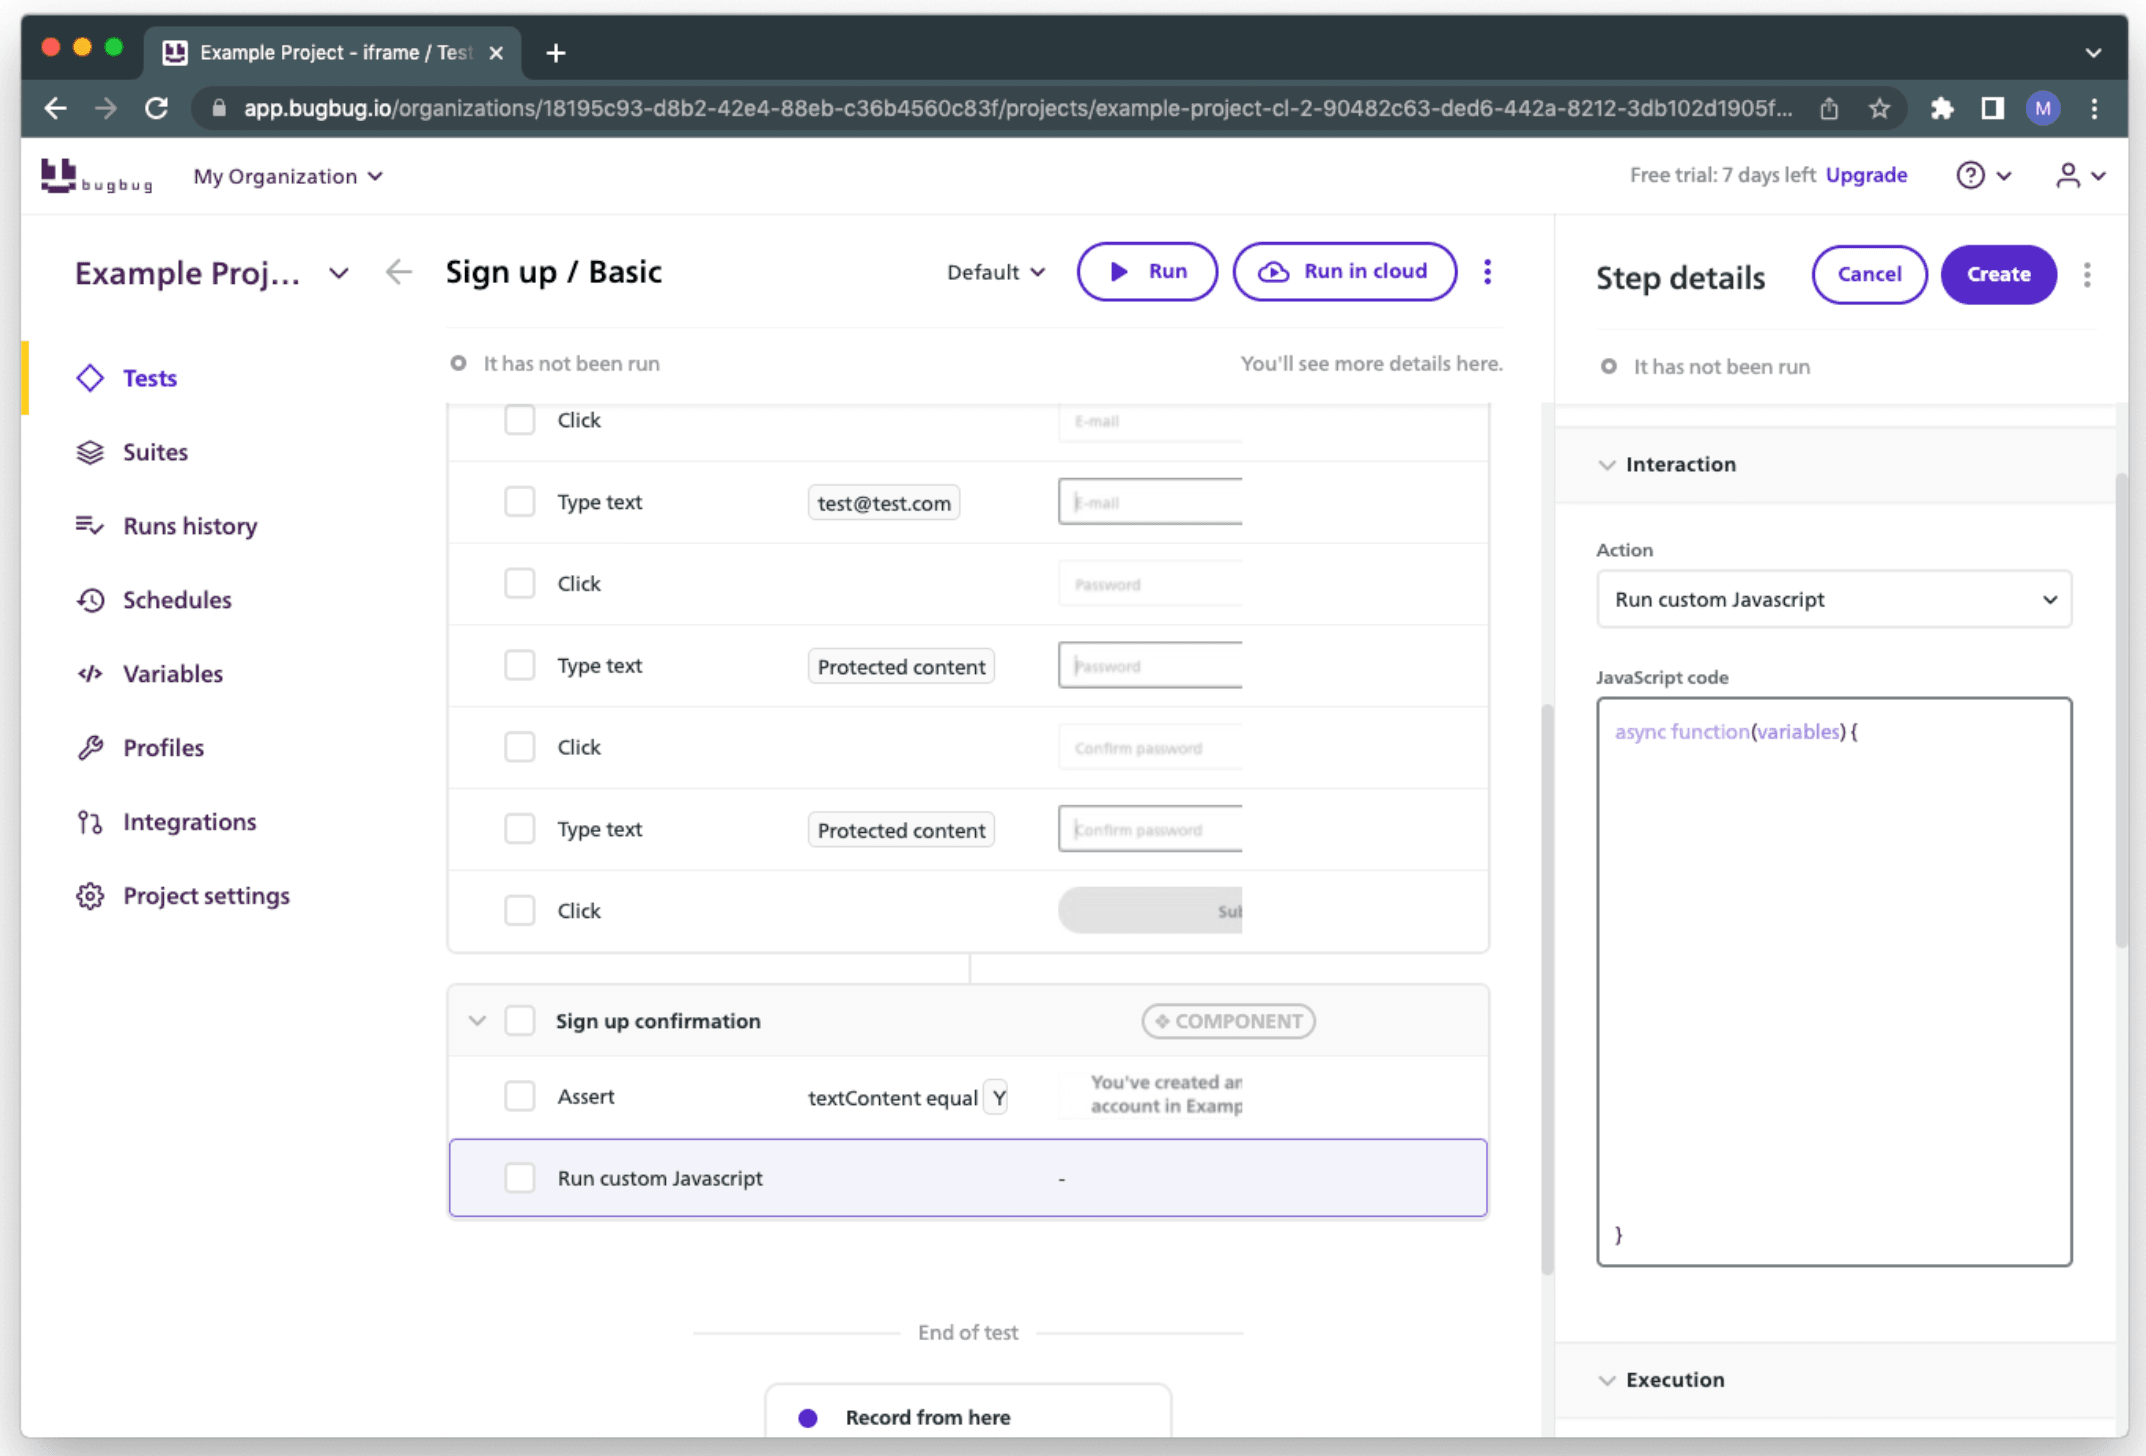
Task: Open the Action select dropdown
Action: 1834,600
